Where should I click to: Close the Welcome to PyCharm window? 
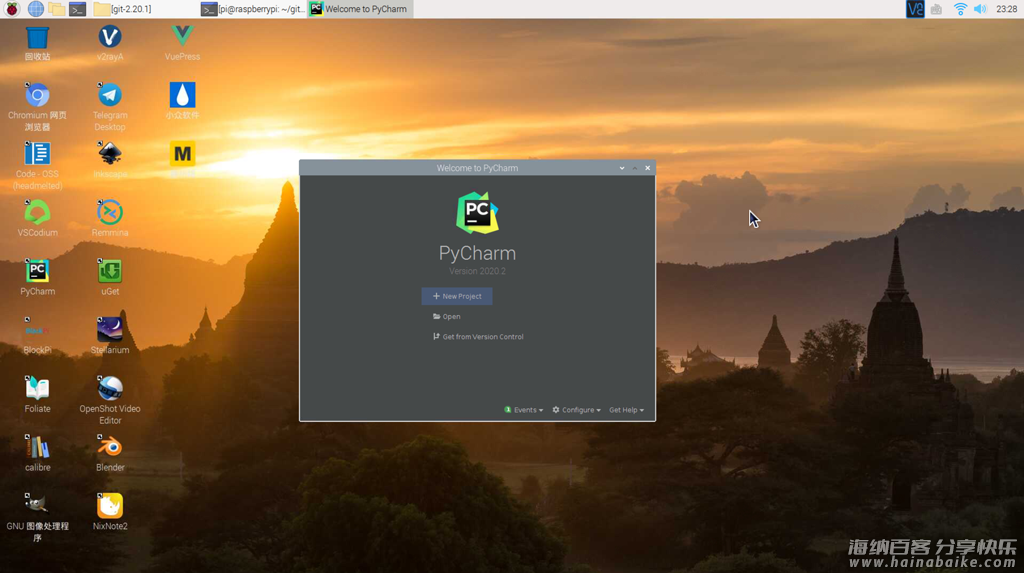(648, 168)
